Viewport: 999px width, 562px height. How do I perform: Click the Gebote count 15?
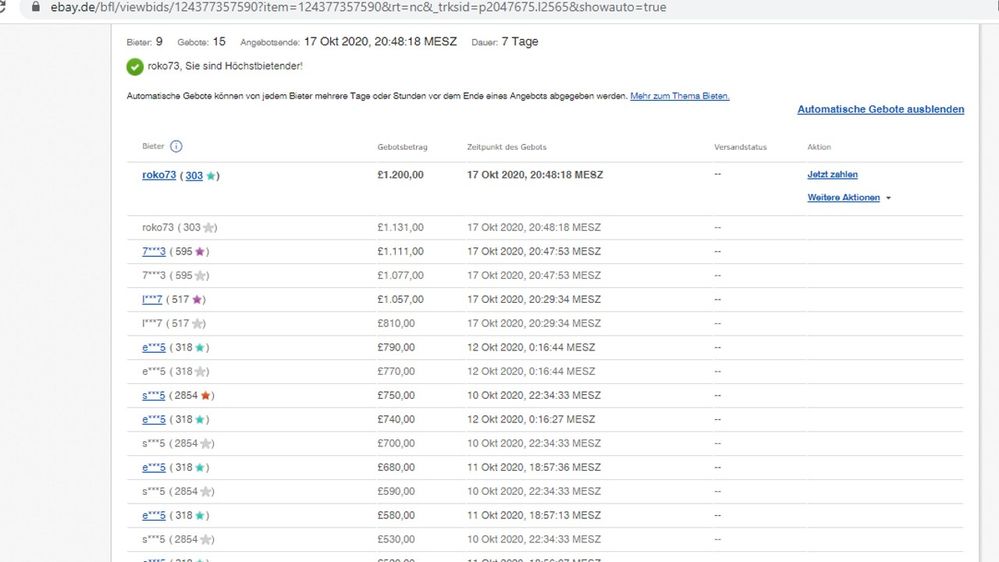click(x=219, y=41)
